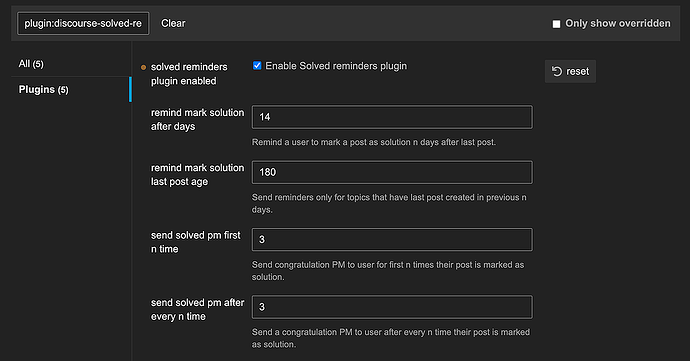The height and width of the screenshot is (361, 690).
Task: Click the last post age field showing 180
Action: 392,172
